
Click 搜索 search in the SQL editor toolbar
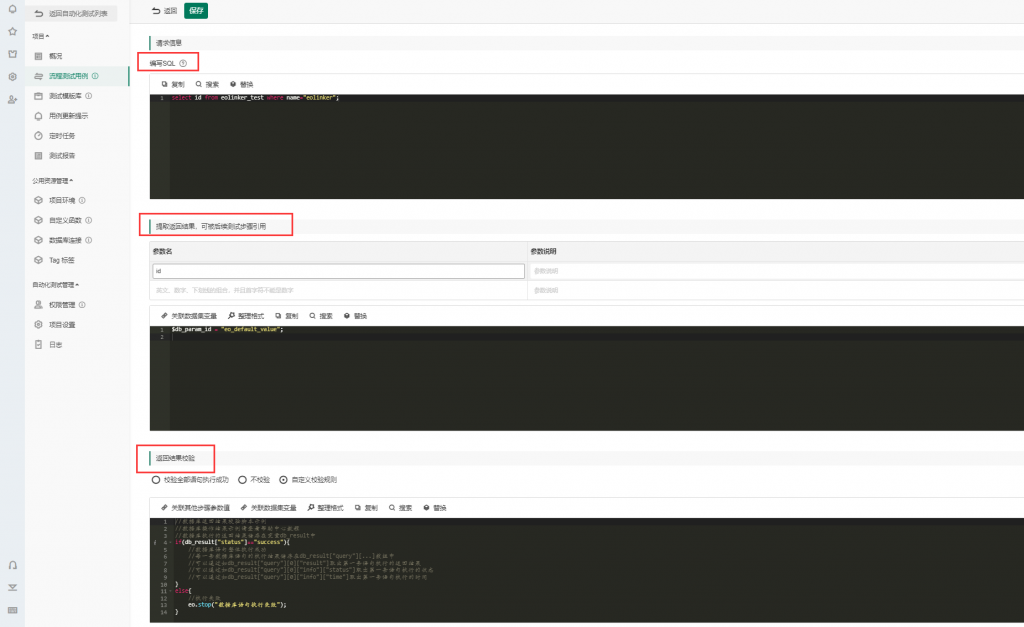pos(207,84)
